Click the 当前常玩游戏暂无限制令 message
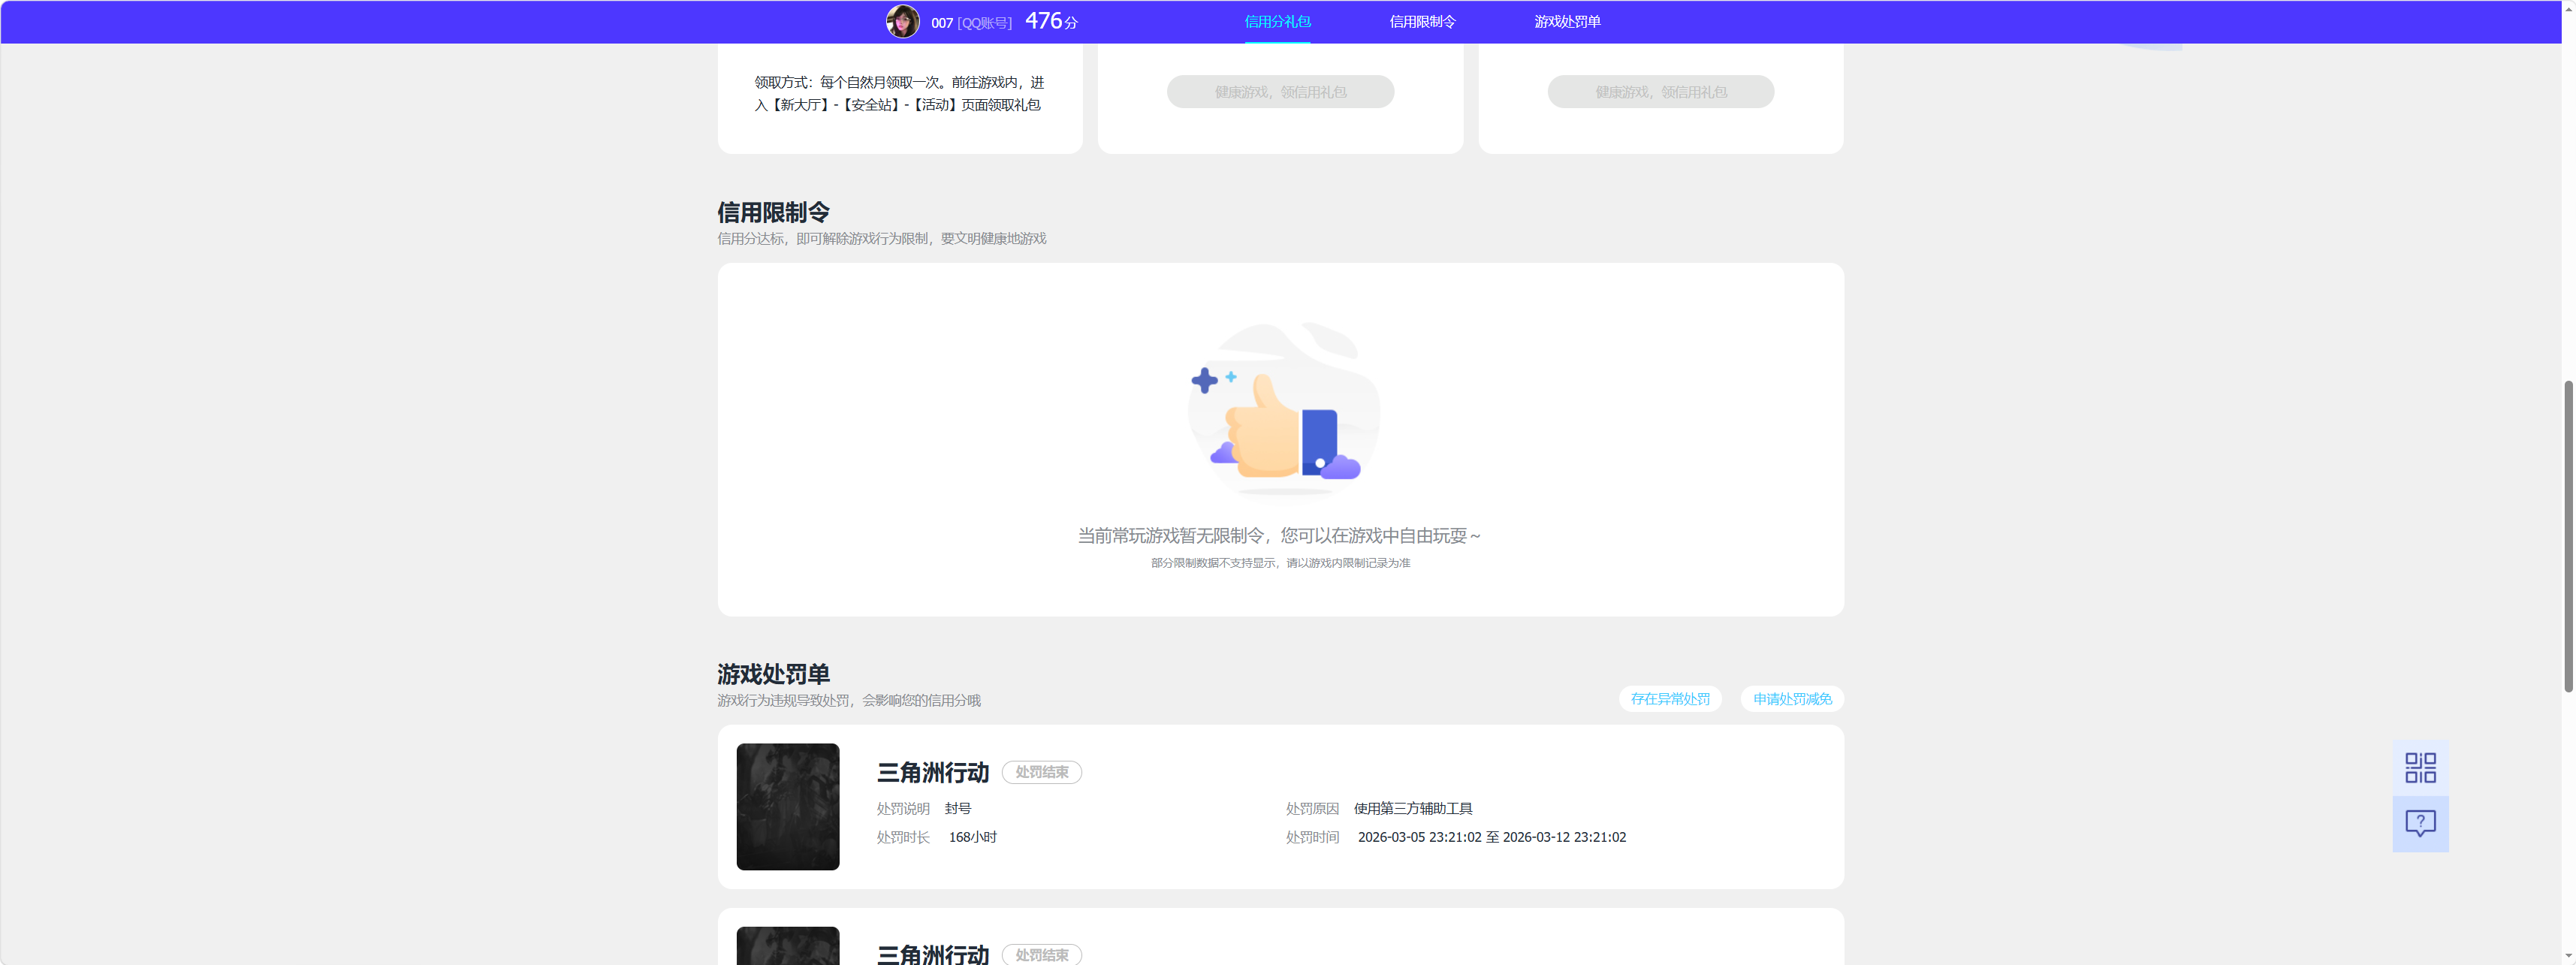 [x=1280, y=536]
